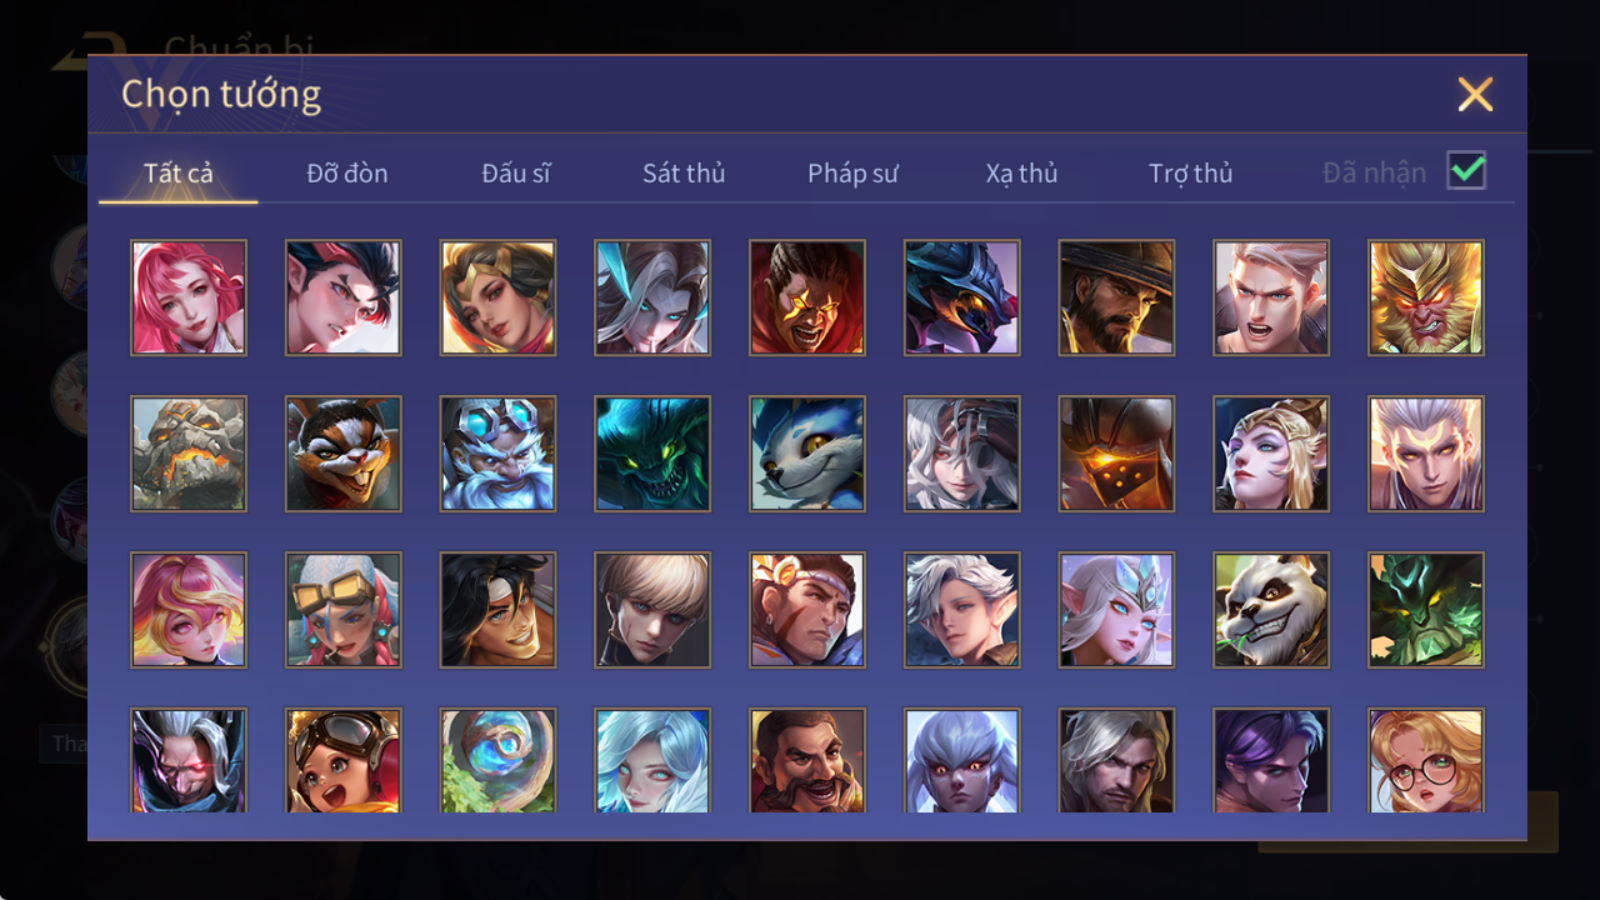
Task: Open the Đấu sĩ tab
Action: coord(515,173)
